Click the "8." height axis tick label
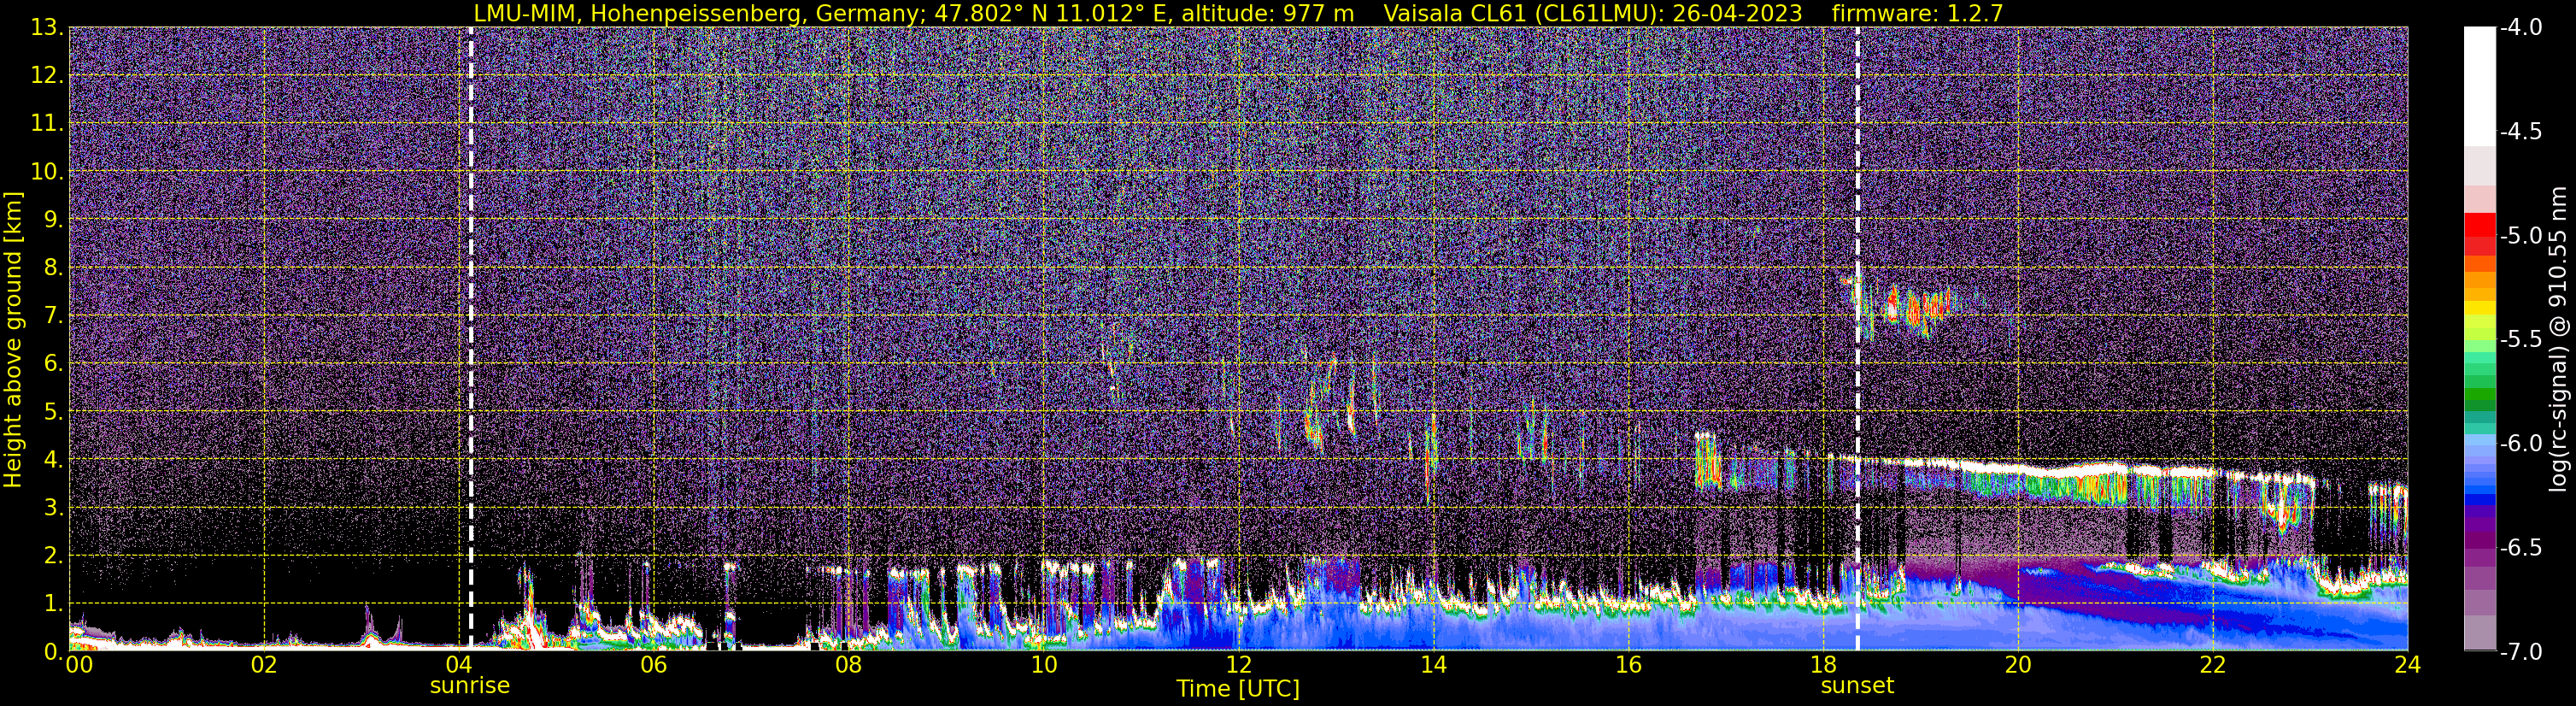Image resolution: width=2576 pixels, height=706 pixels. pos(54,268)
